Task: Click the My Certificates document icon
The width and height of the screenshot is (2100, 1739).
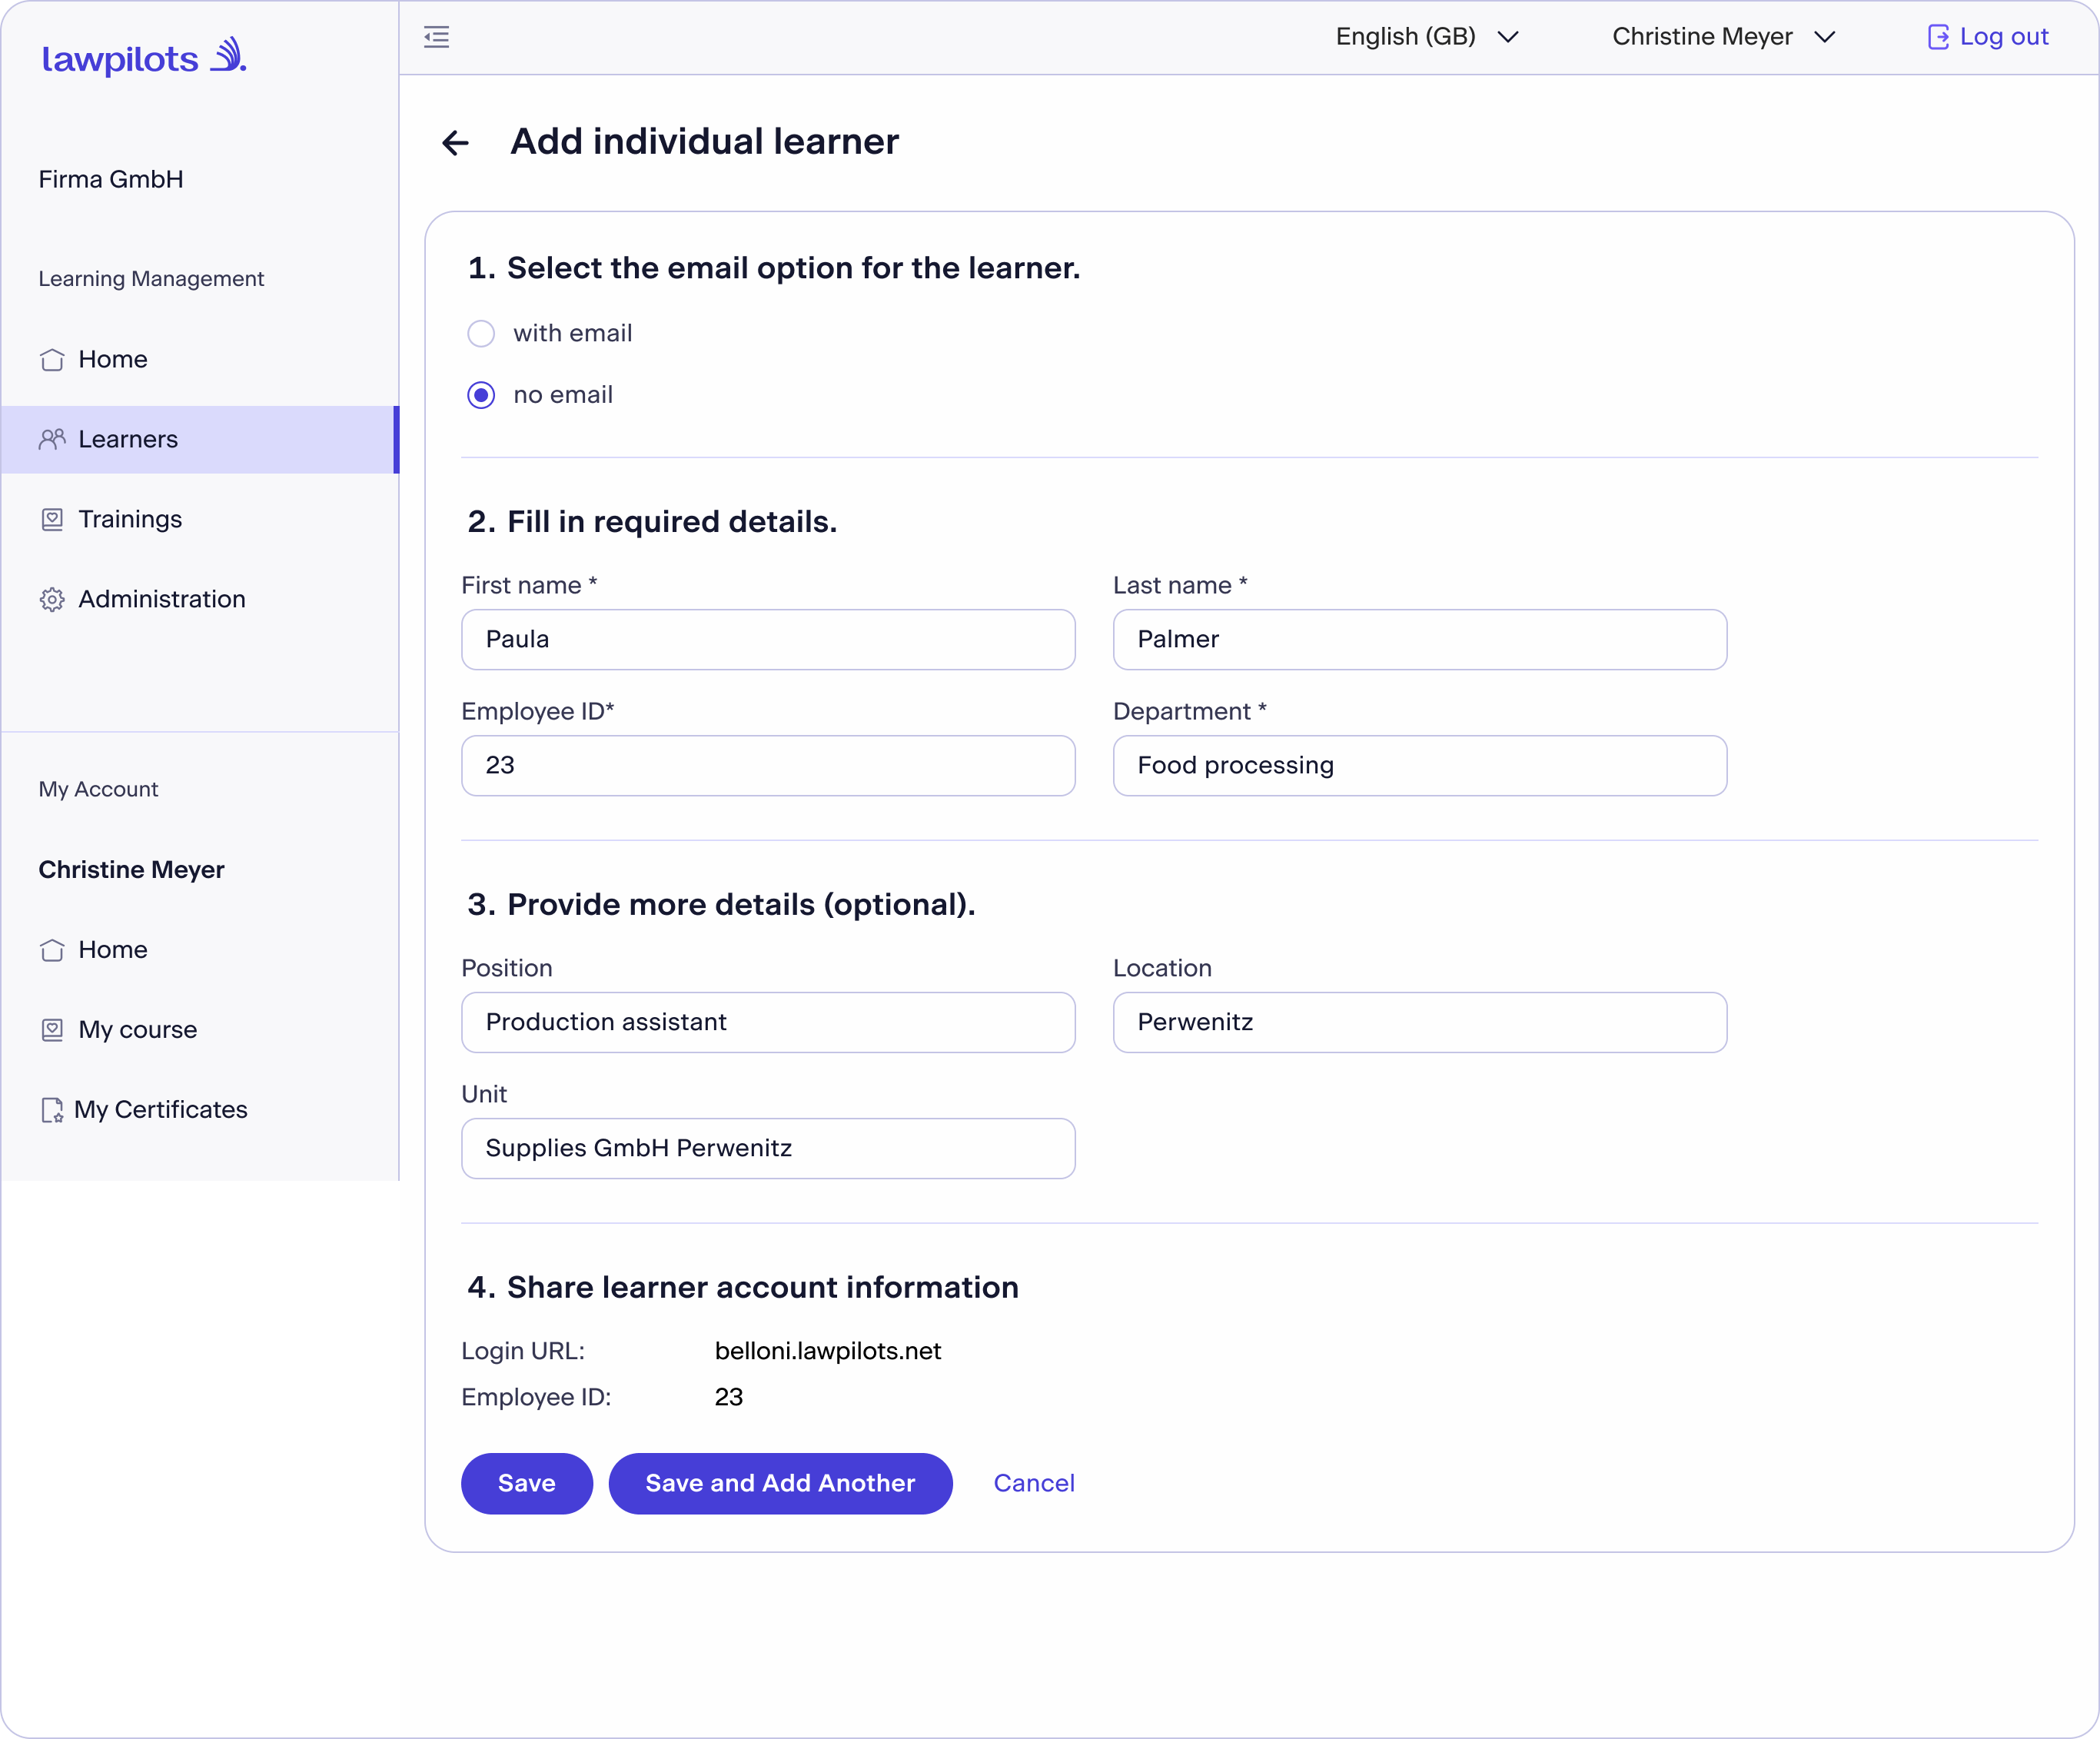Action: click(x=52, y=1109)
